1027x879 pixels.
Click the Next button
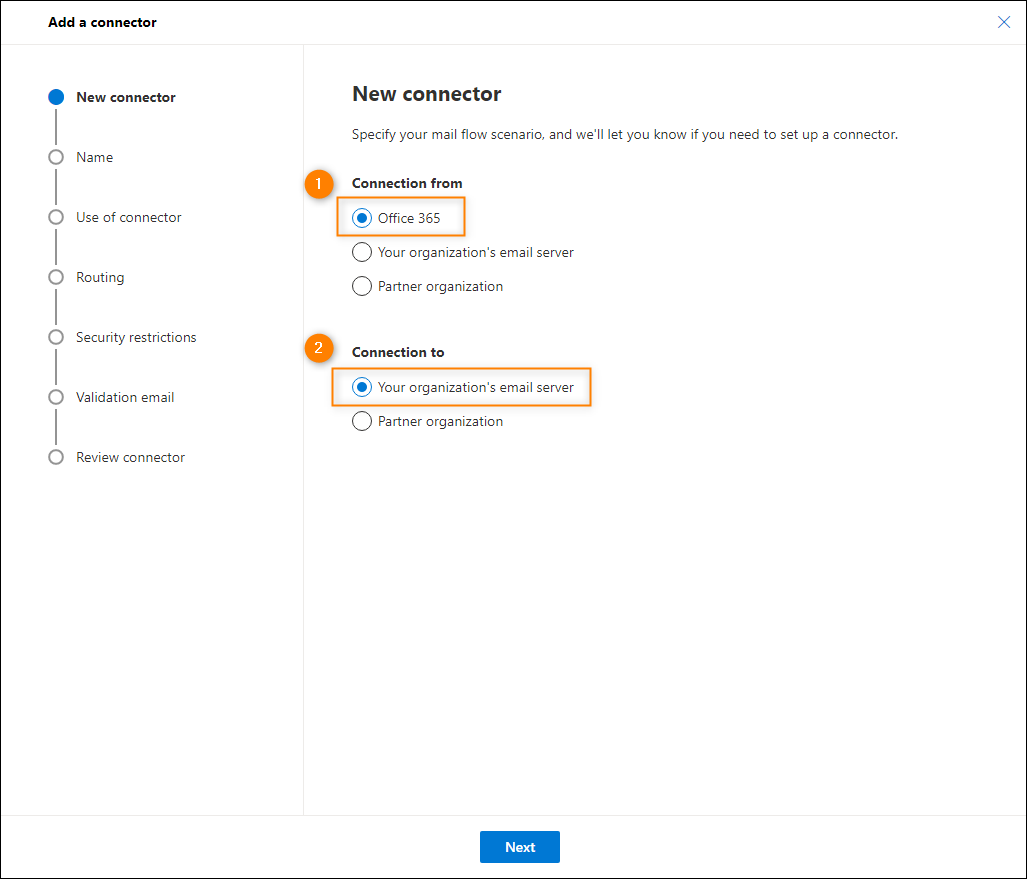click(x=519, y=847)
